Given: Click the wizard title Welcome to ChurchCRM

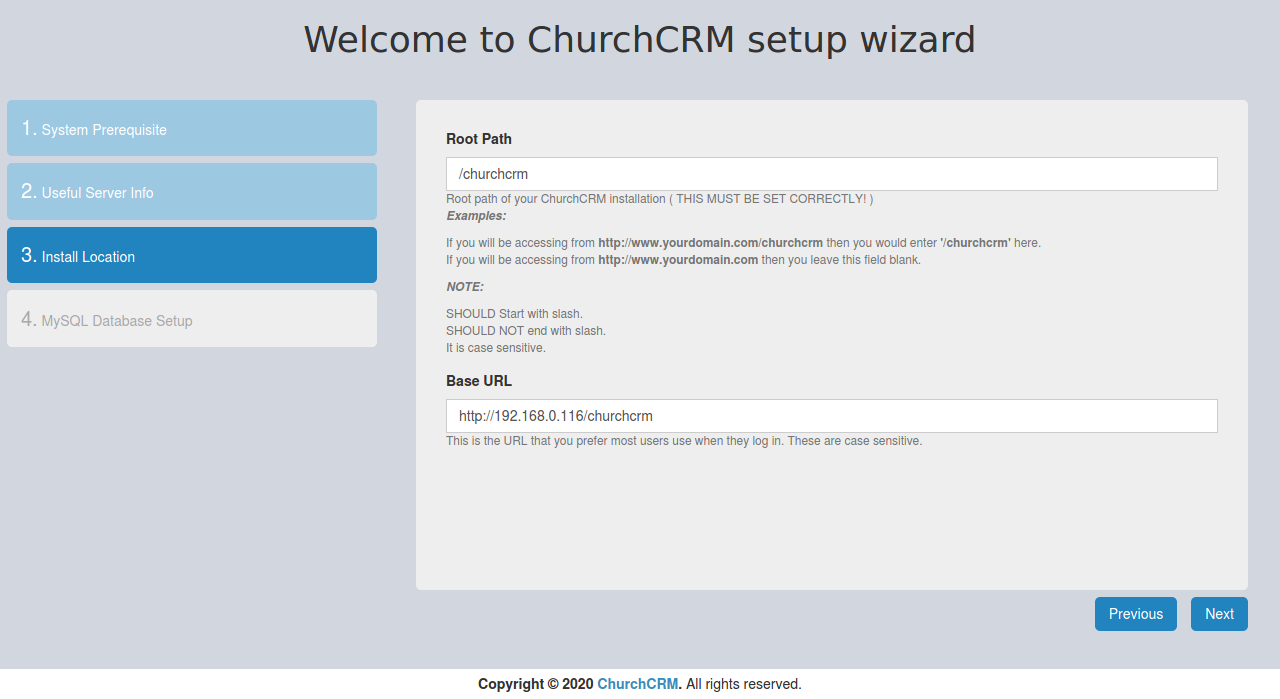Looking at the screenshot, I should coord(640,40).
